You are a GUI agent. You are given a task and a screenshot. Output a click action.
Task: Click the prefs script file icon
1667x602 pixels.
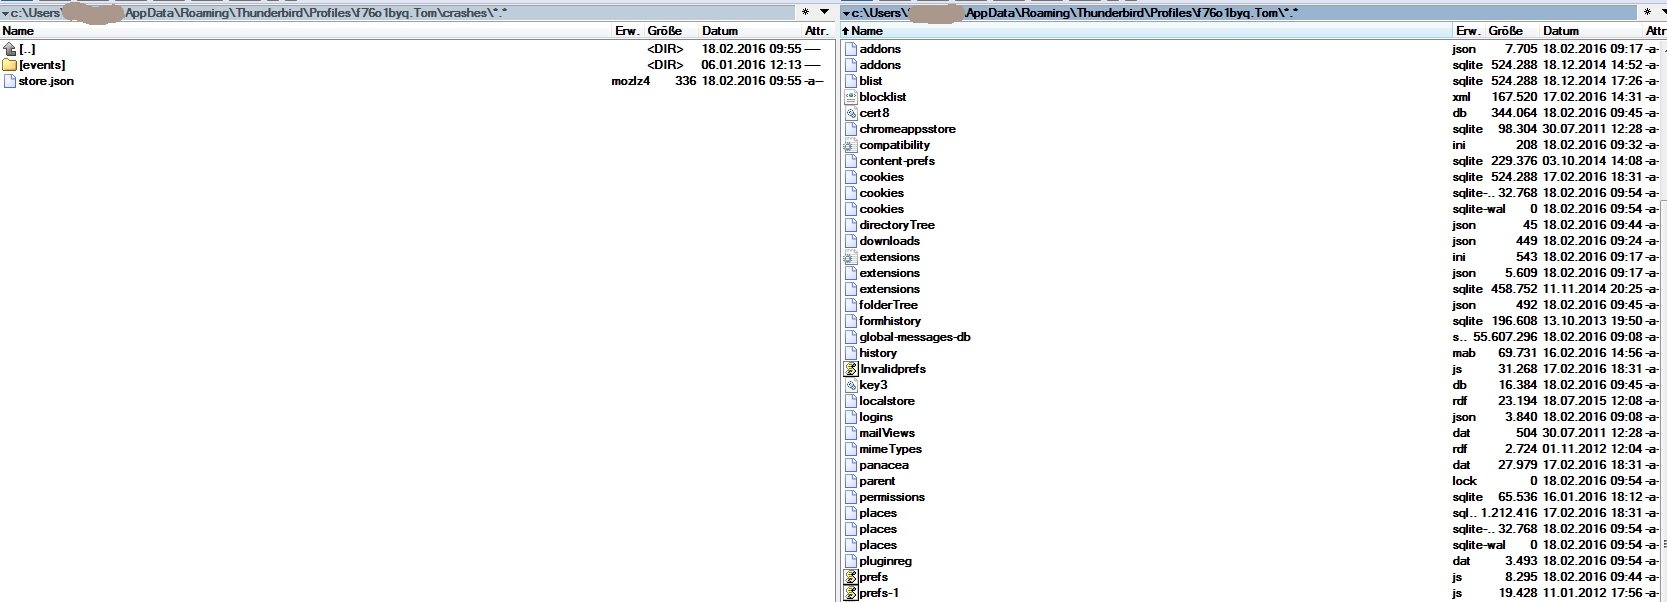(851, 577)
